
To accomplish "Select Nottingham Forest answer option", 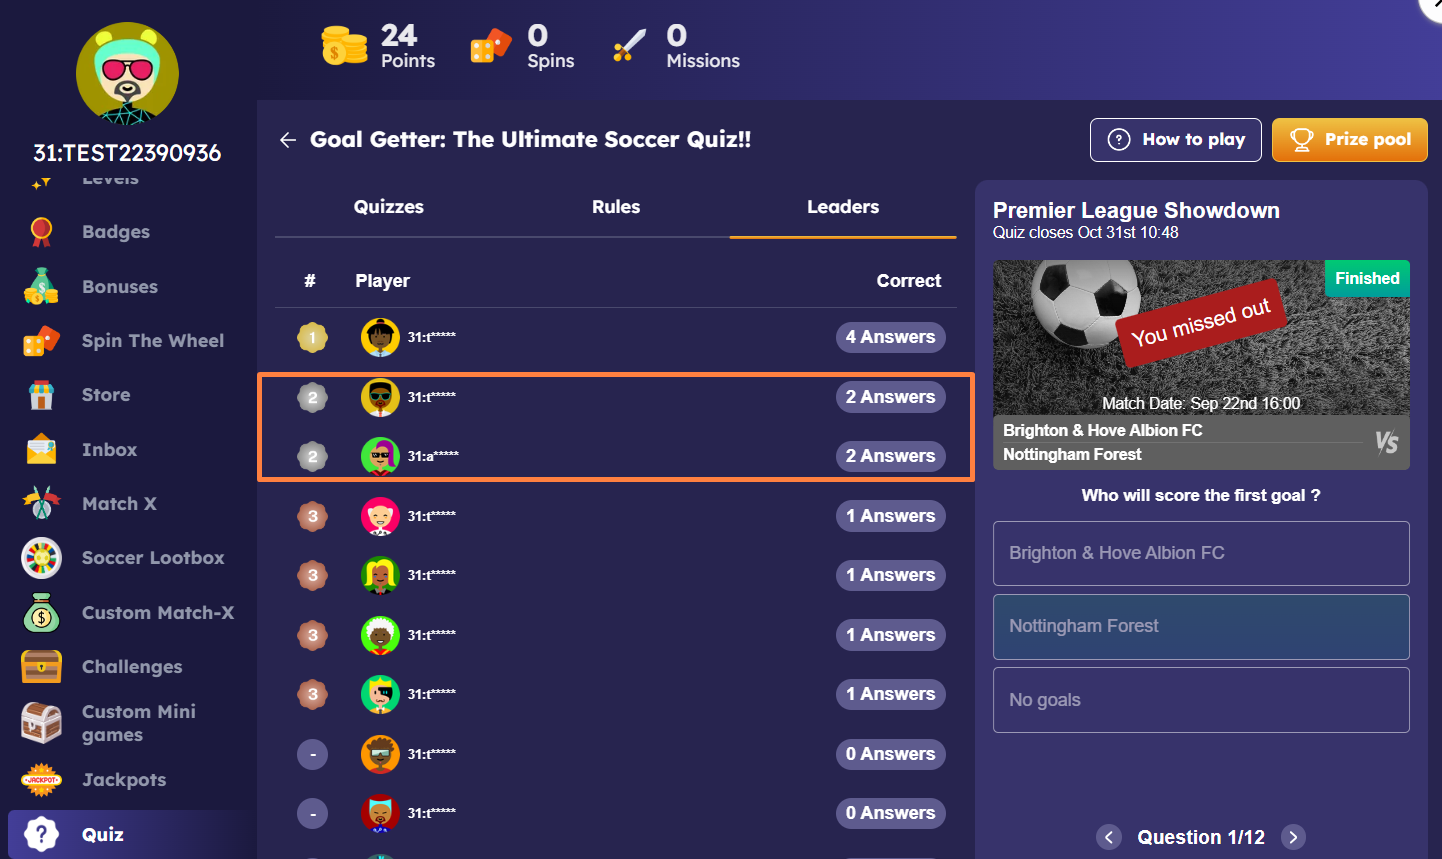I will 1201,627.
